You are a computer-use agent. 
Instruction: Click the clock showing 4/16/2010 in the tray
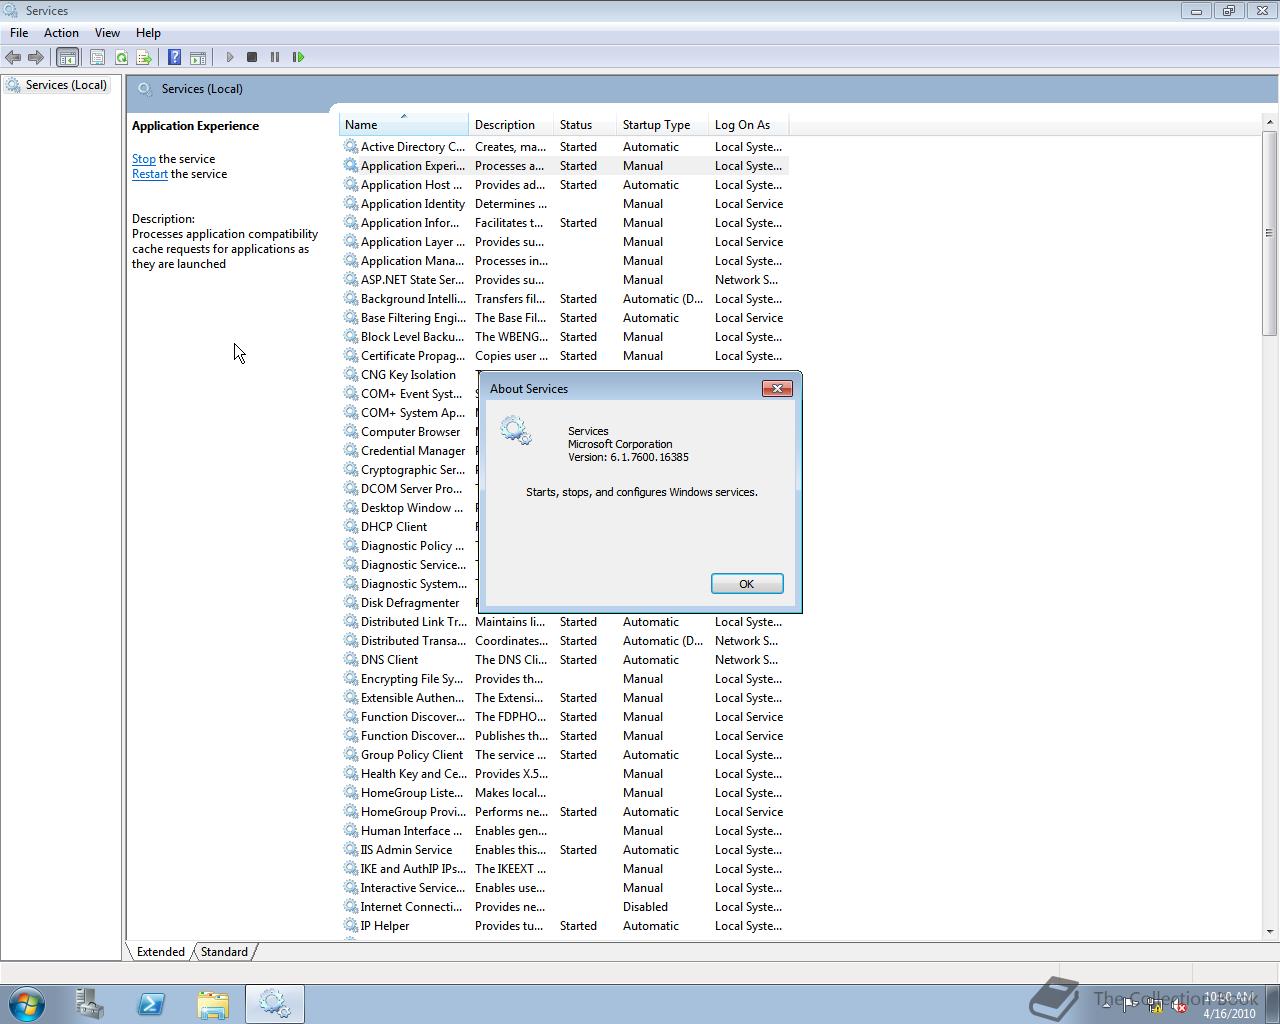click(x=1229, y=1005)
